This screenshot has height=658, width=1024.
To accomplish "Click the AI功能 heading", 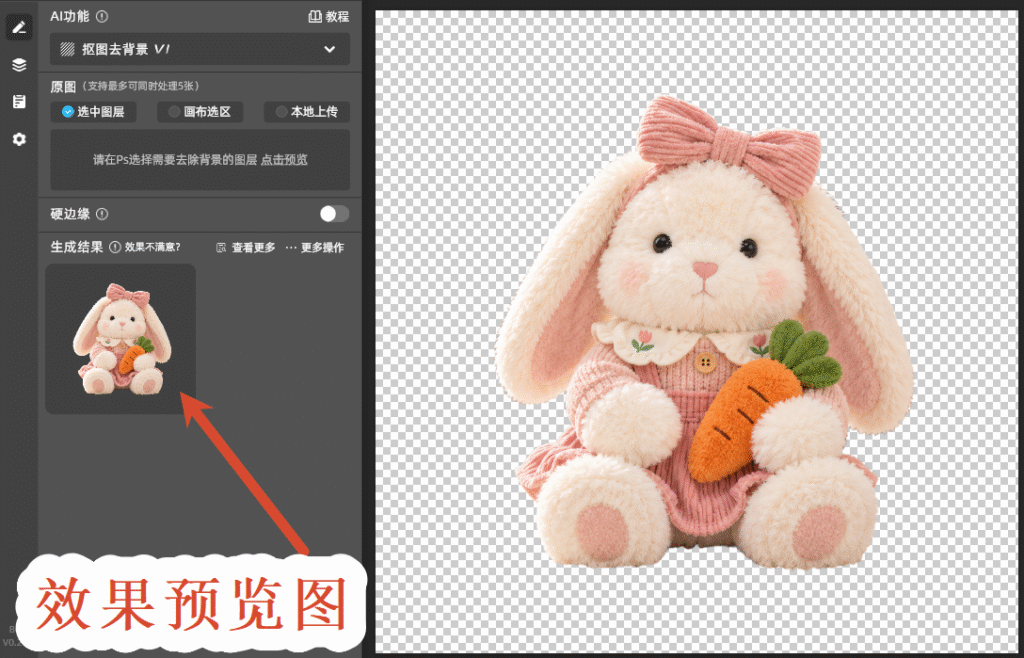I will coord(70,17).
